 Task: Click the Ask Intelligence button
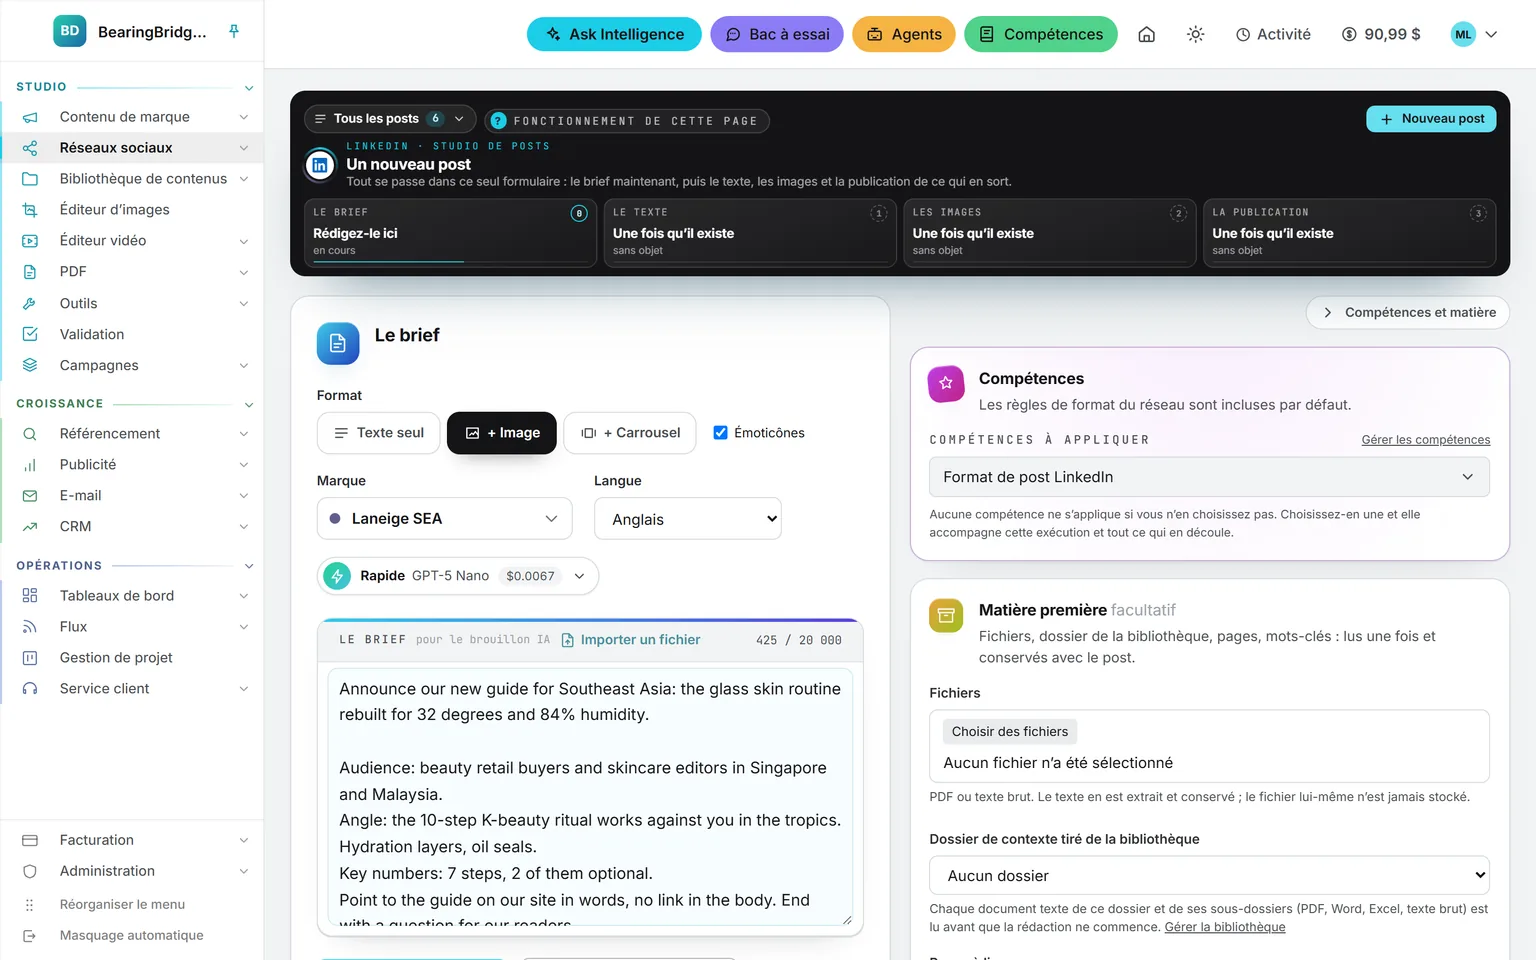pyautogui.click(x=614, y=34)
